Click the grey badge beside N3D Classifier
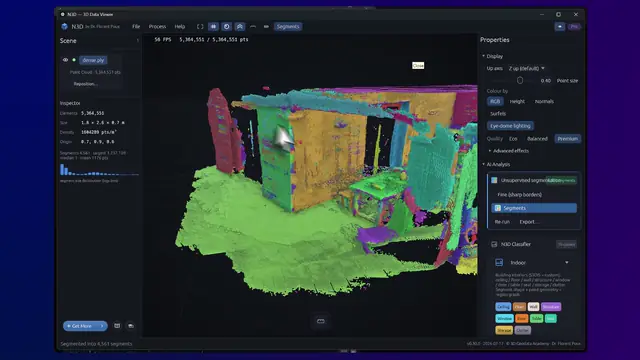640x360 pixels. (567, 244)
